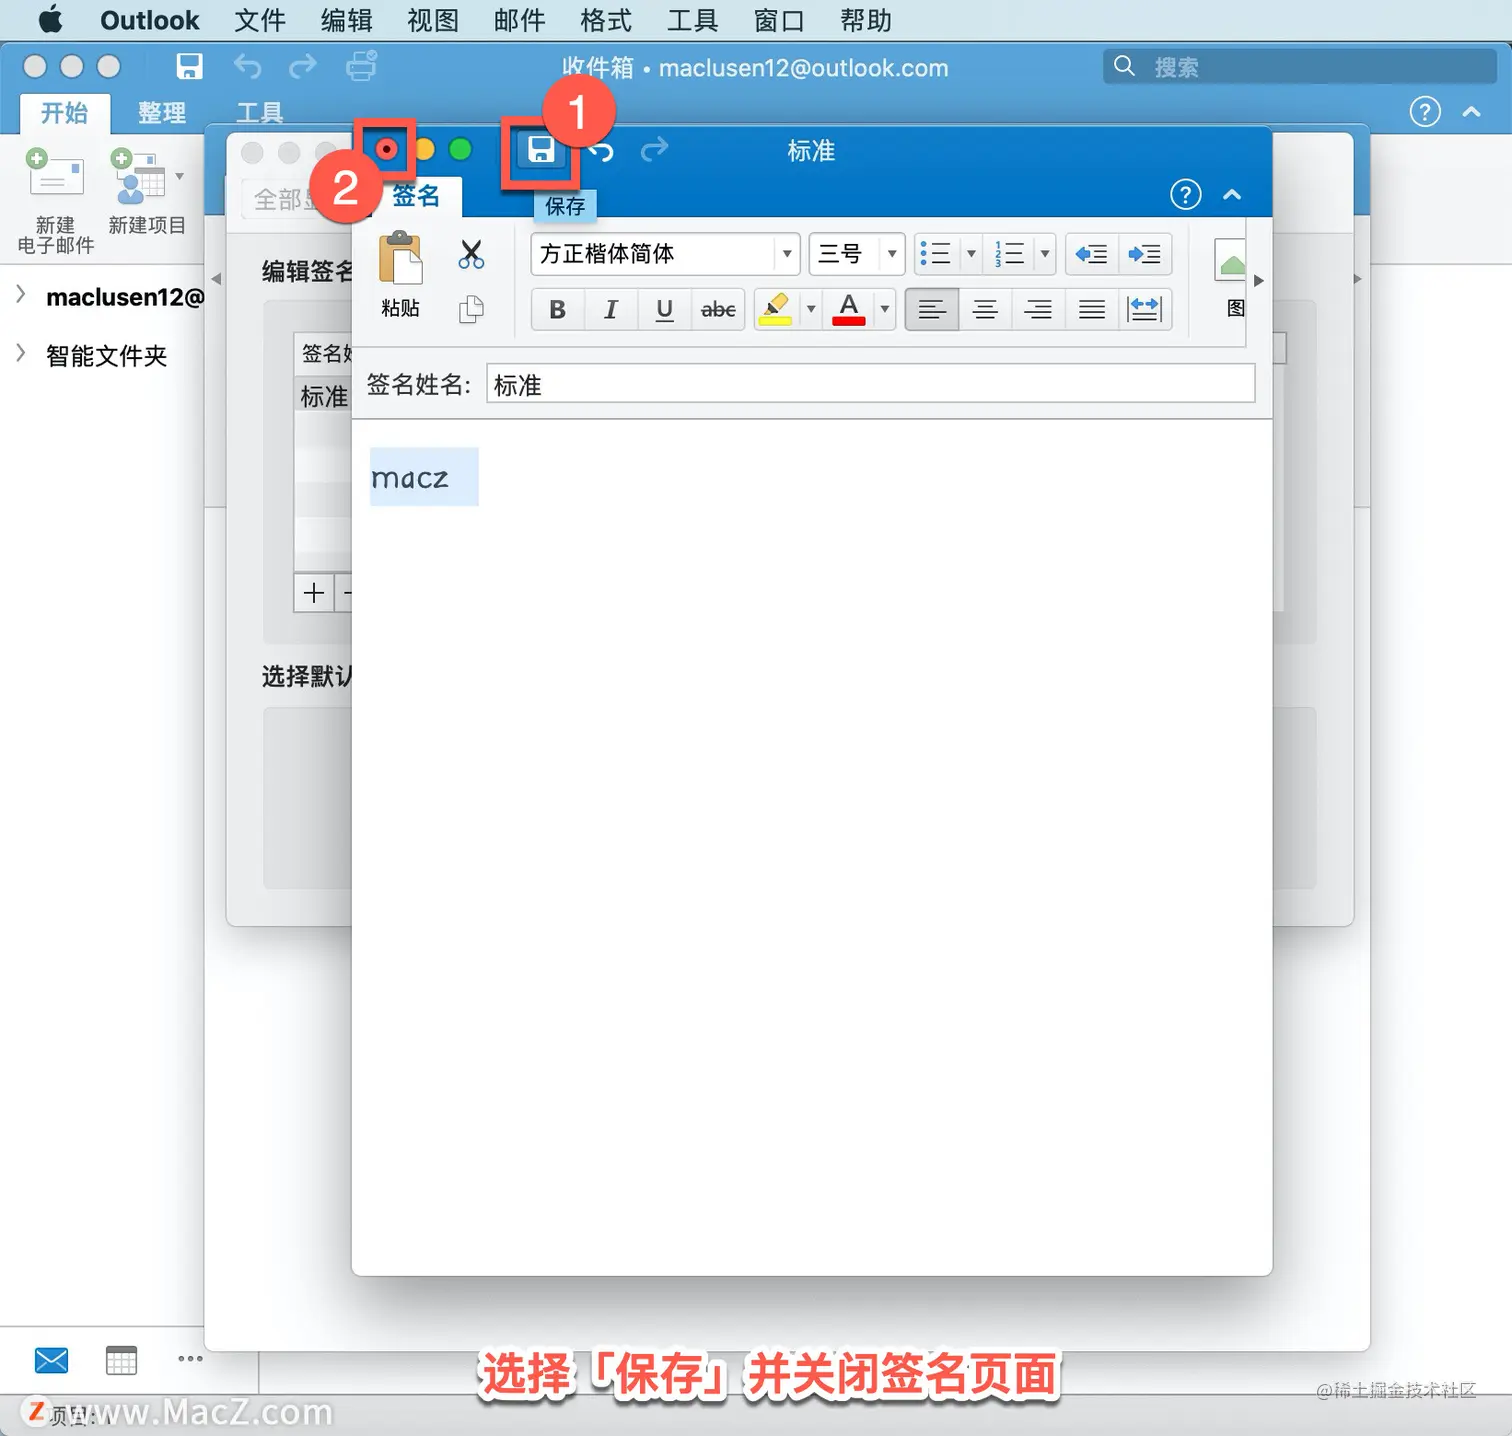Open help in main Outlook window

[x=1425, y=111]
